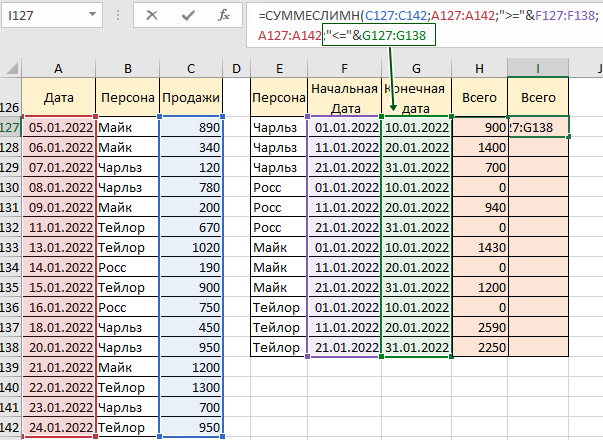Select row 142 header
The image size is (603, 440).
click(x=10, y=428)
